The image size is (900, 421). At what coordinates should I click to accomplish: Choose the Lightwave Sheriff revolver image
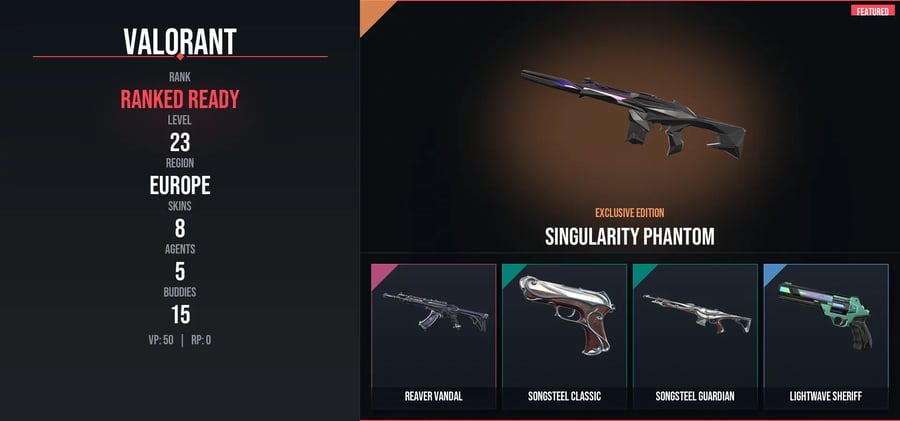tap(825, 314)
